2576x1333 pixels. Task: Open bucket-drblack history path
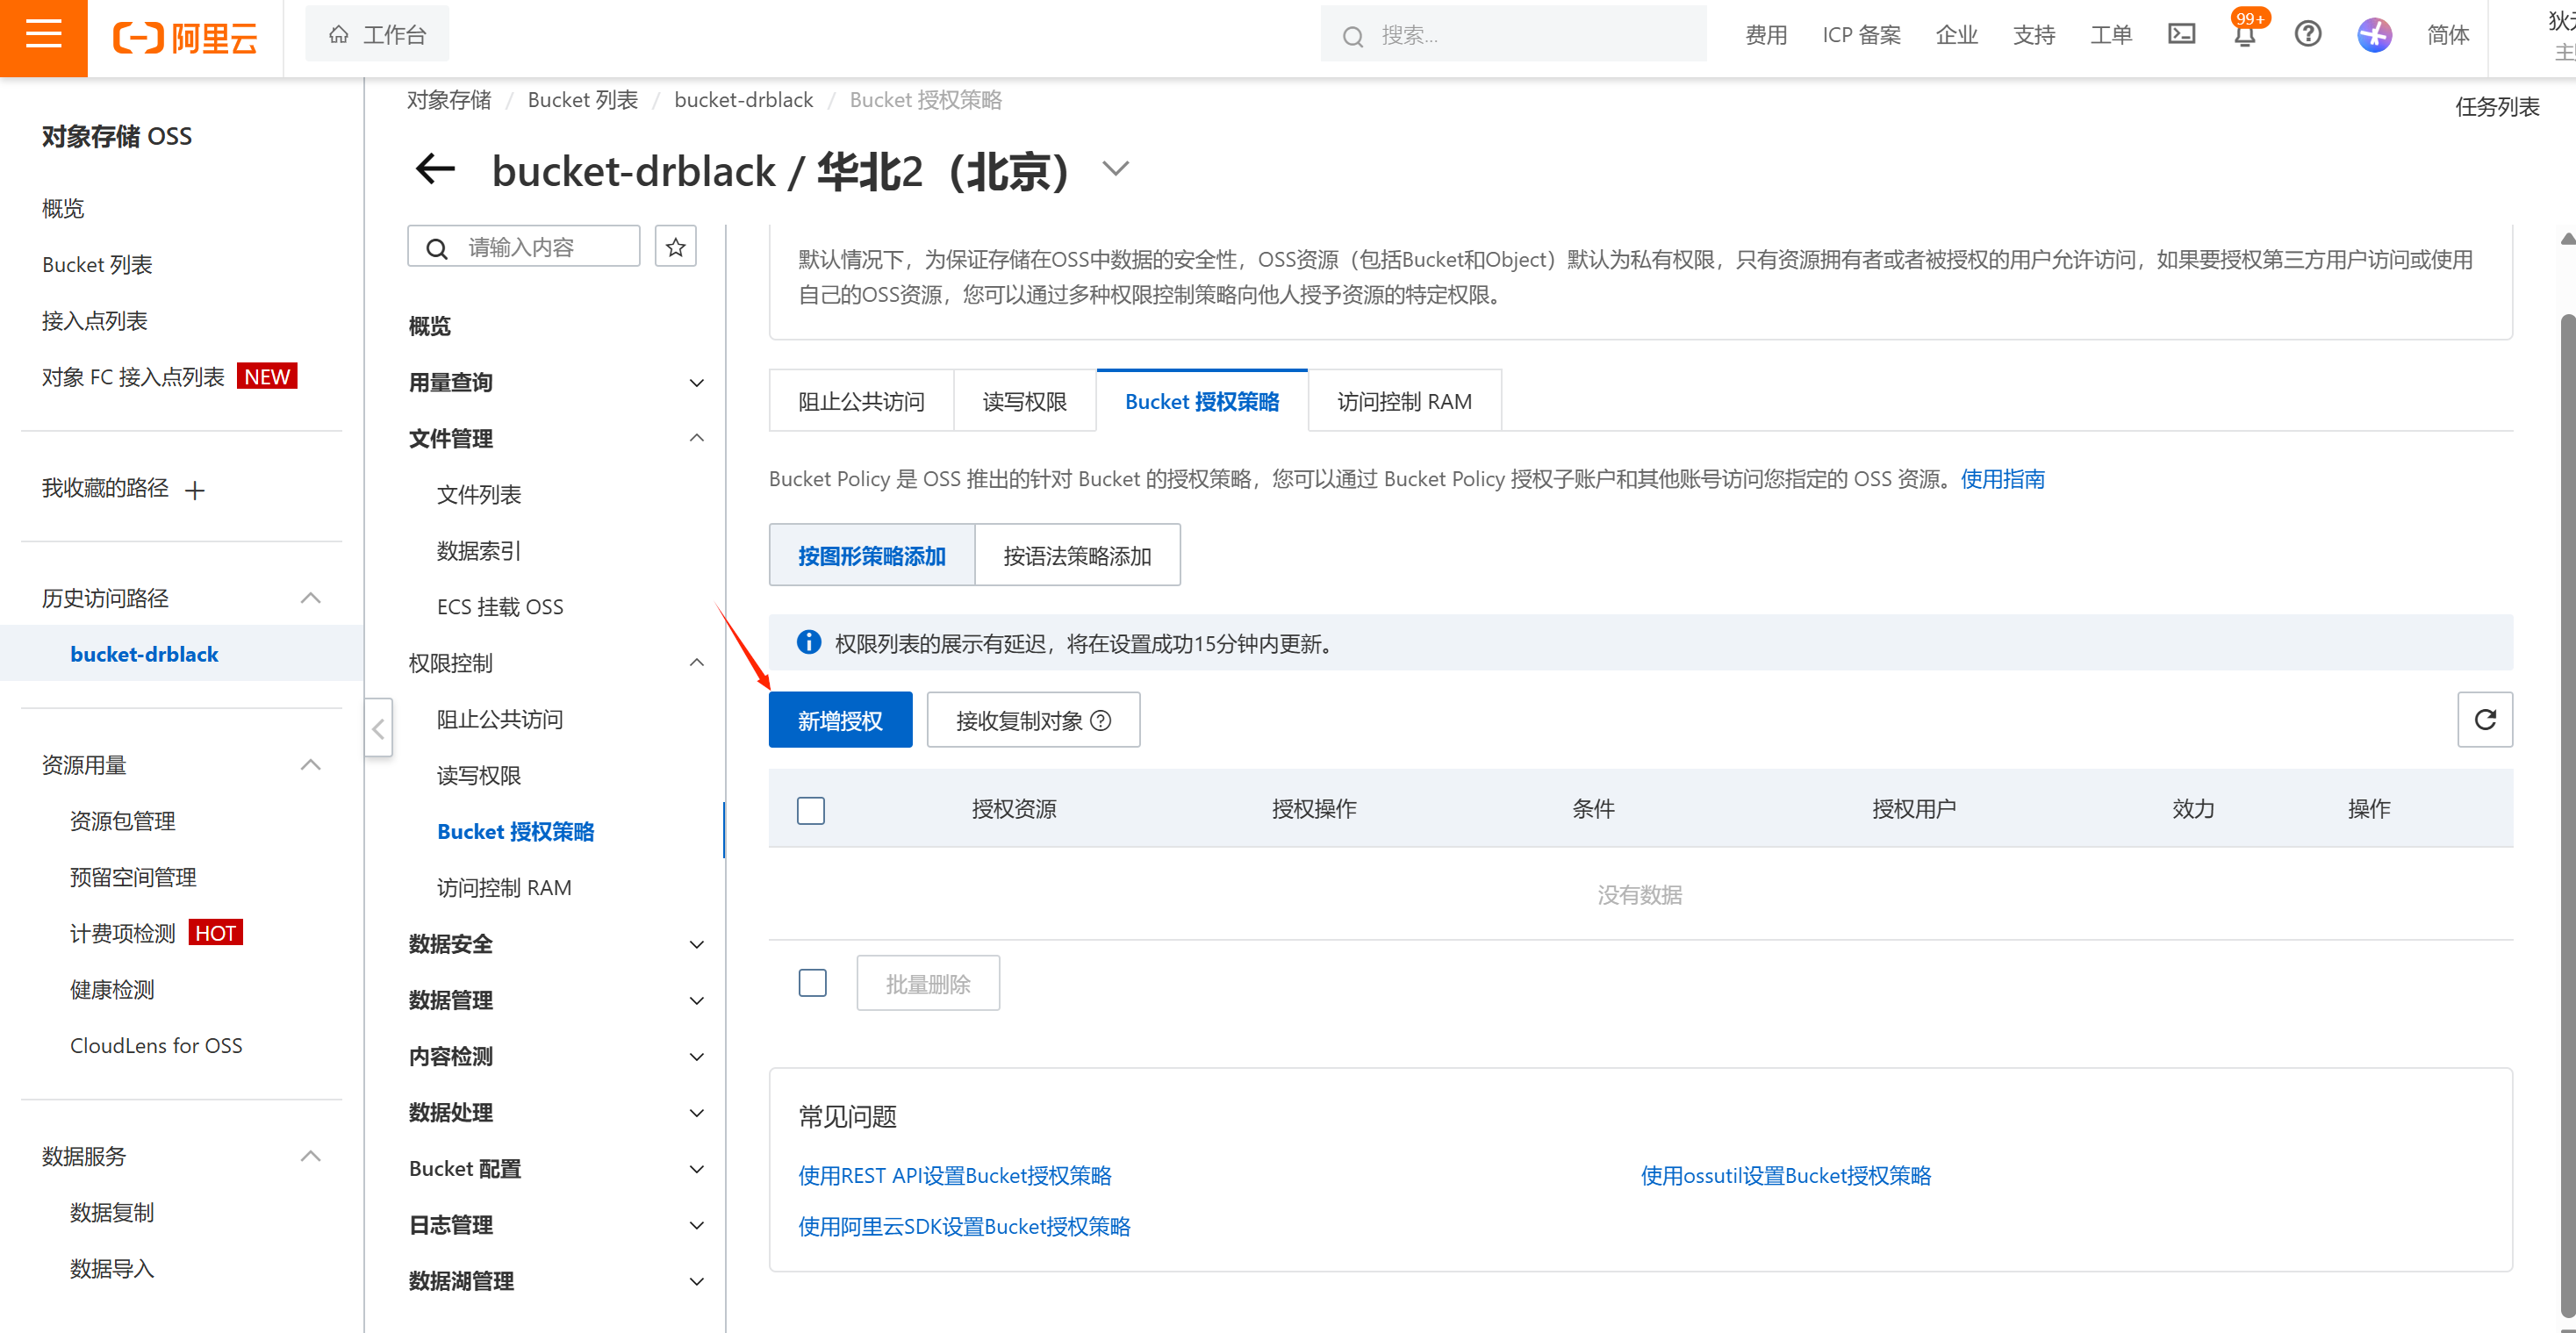click(144, 654)
